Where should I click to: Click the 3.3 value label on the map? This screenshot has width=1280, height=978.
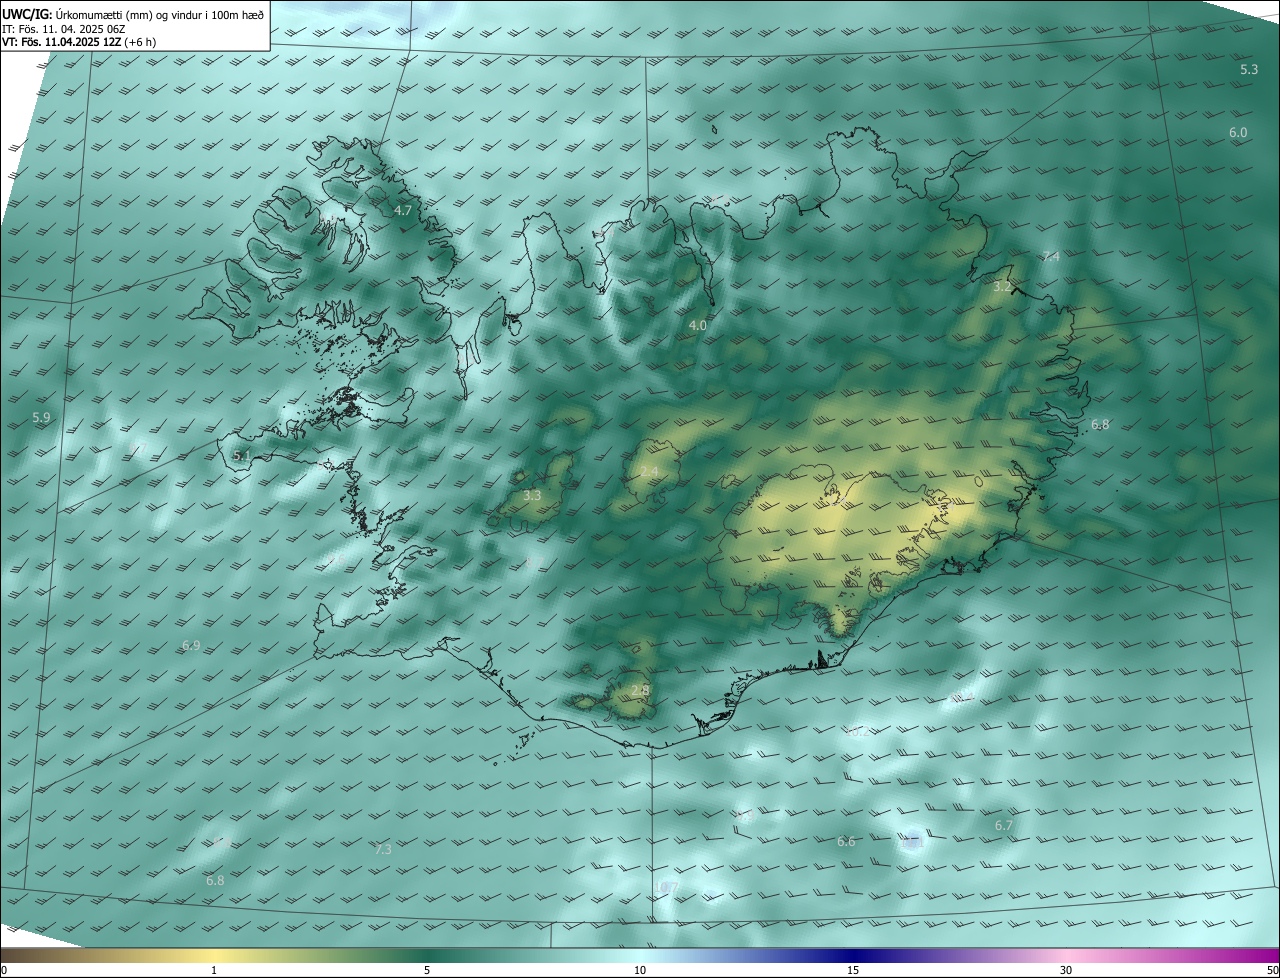[x=532, y=495]
